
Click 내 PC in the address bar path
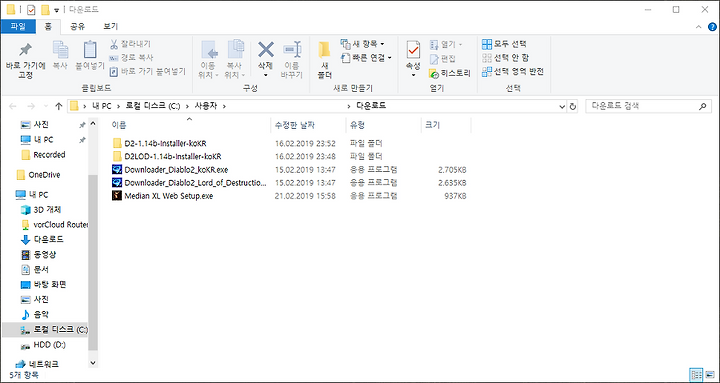pos(101,106)
